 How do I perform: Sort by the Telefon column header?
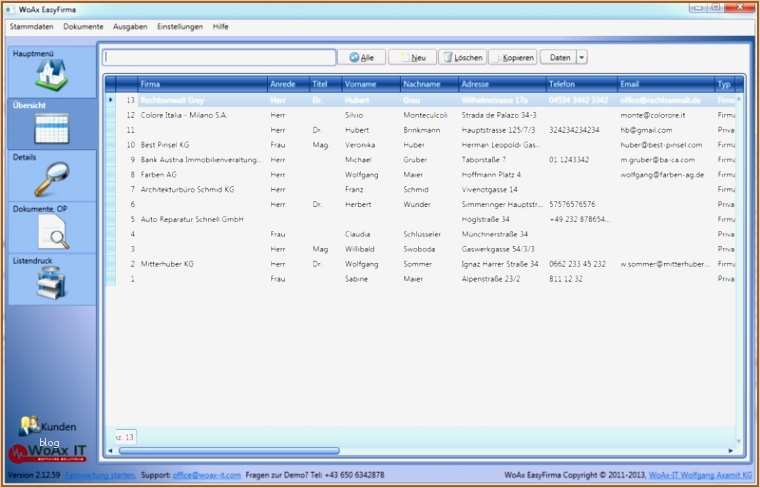pyautogui.click(x=582, y=84)
